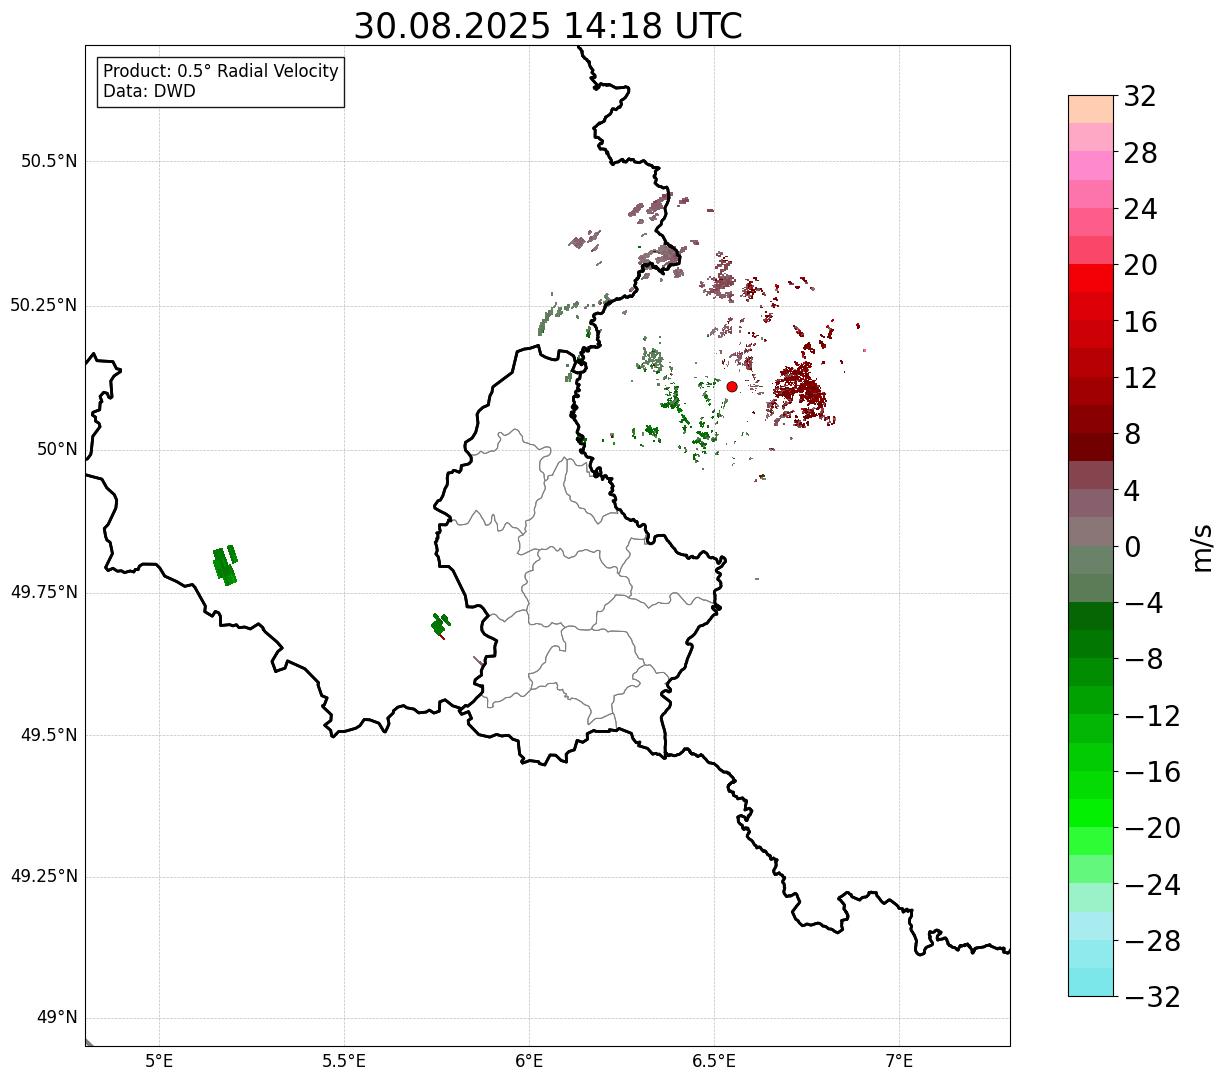
Task: Click the peach top colorbar segment
Action: coord(1091,109)
